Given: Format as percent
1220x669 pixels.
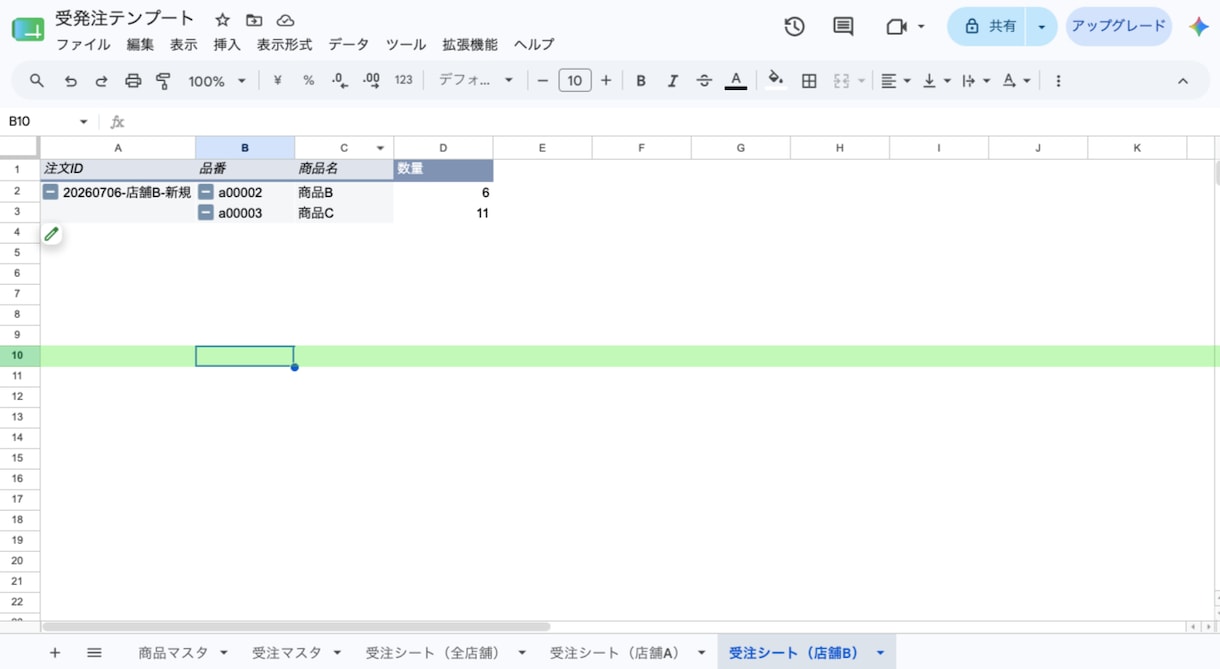Looking at the screenshot, I should tap(309, 81).
